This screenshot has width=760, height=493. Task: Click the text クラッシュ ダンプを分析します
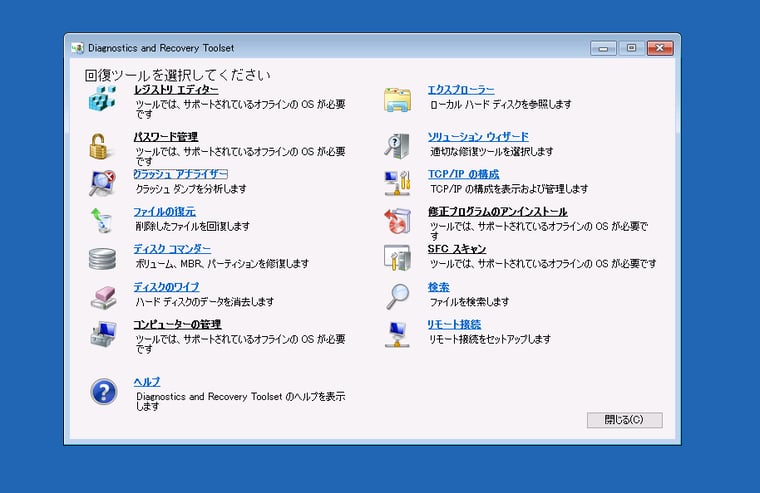[x=191, y=189]
